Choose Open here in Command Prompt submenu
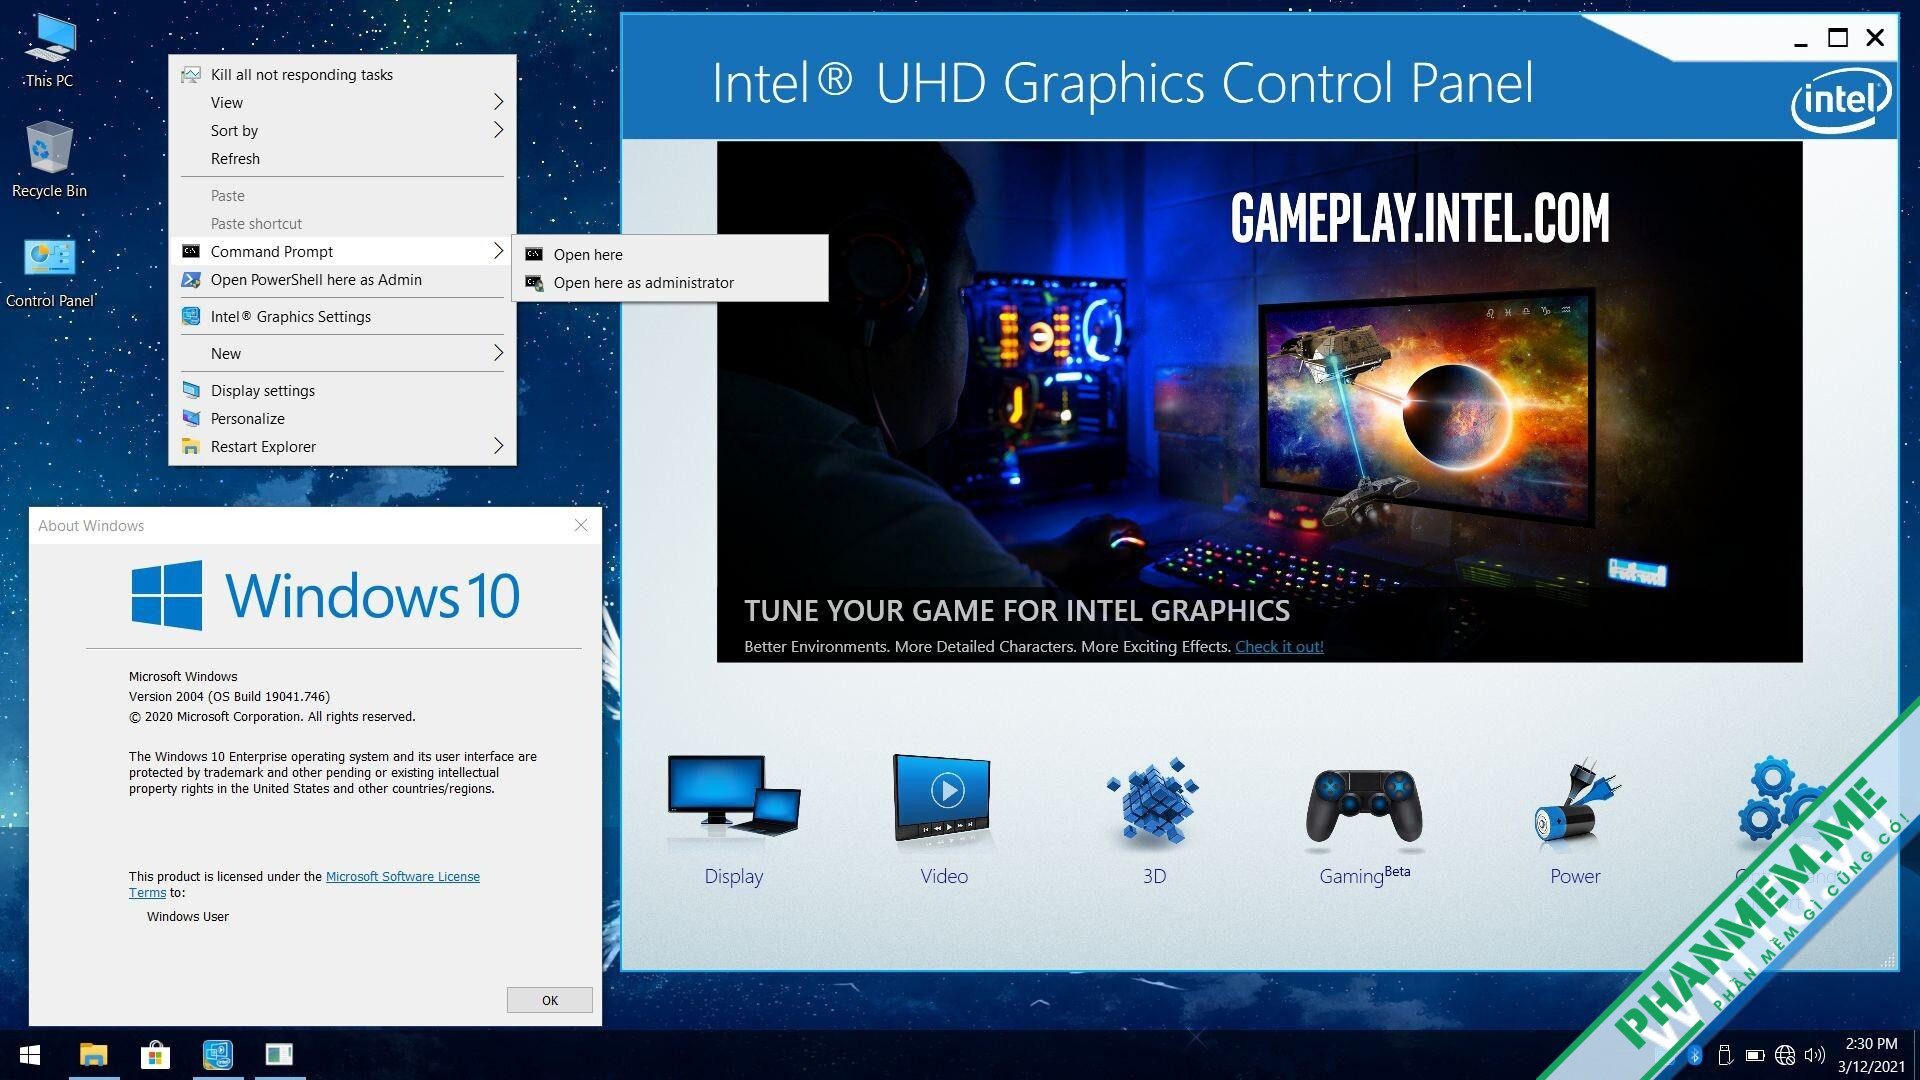This screenshot has width=1920, height=1080. pyautogui.click(x=670, y=255)
